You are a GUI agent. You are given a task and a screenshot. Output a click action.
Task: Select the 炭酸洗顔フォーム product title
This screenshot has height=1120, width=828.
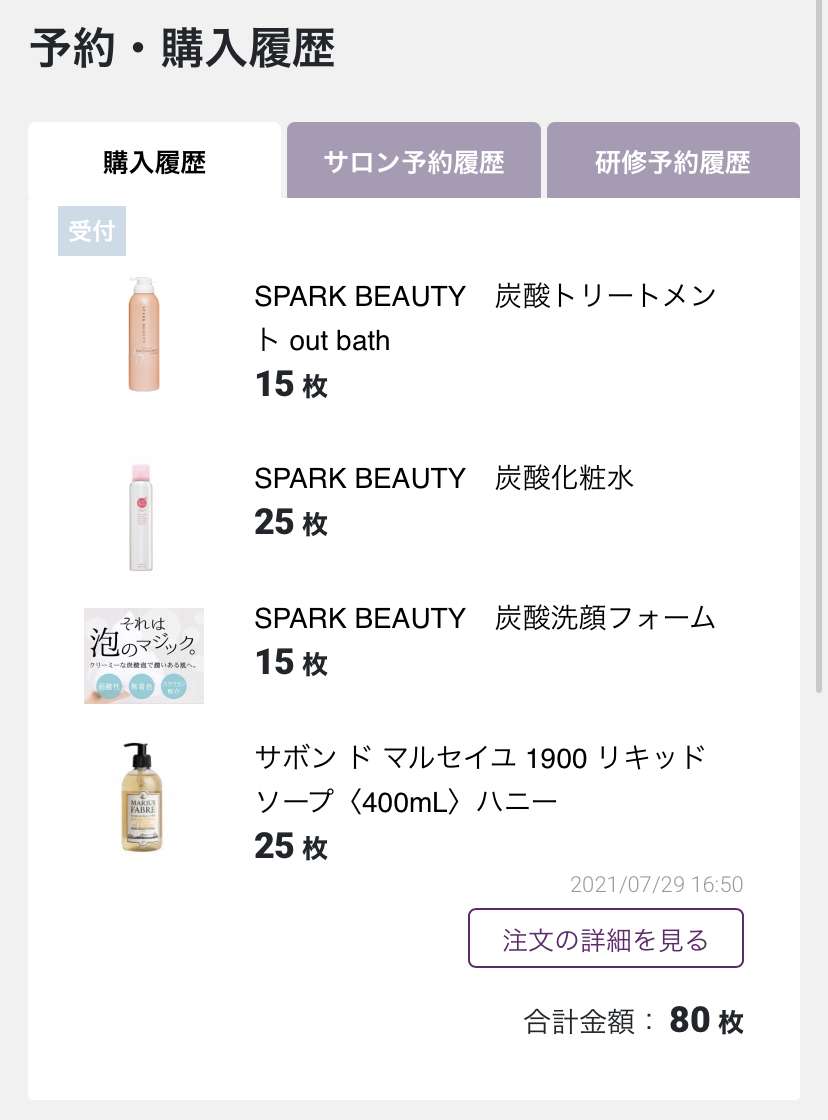[484, 619]
